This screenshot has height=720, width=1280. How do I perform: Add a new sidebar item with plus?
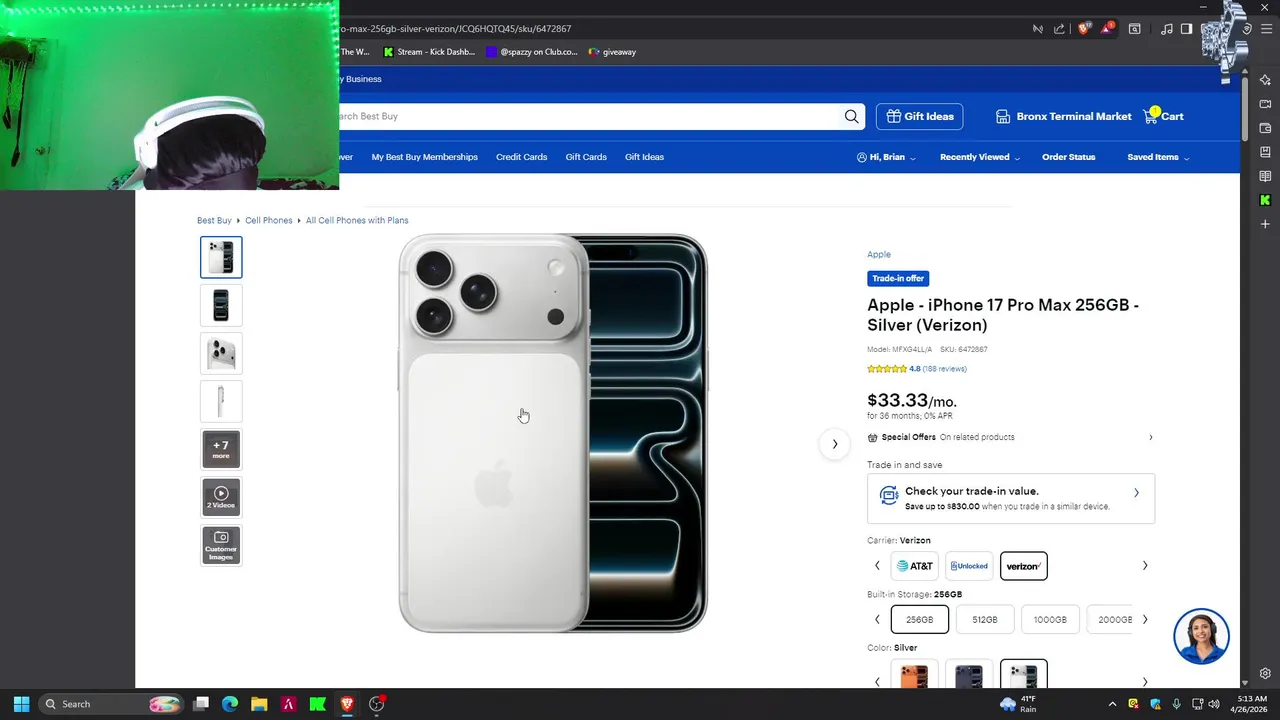[x=1265, y=224]
